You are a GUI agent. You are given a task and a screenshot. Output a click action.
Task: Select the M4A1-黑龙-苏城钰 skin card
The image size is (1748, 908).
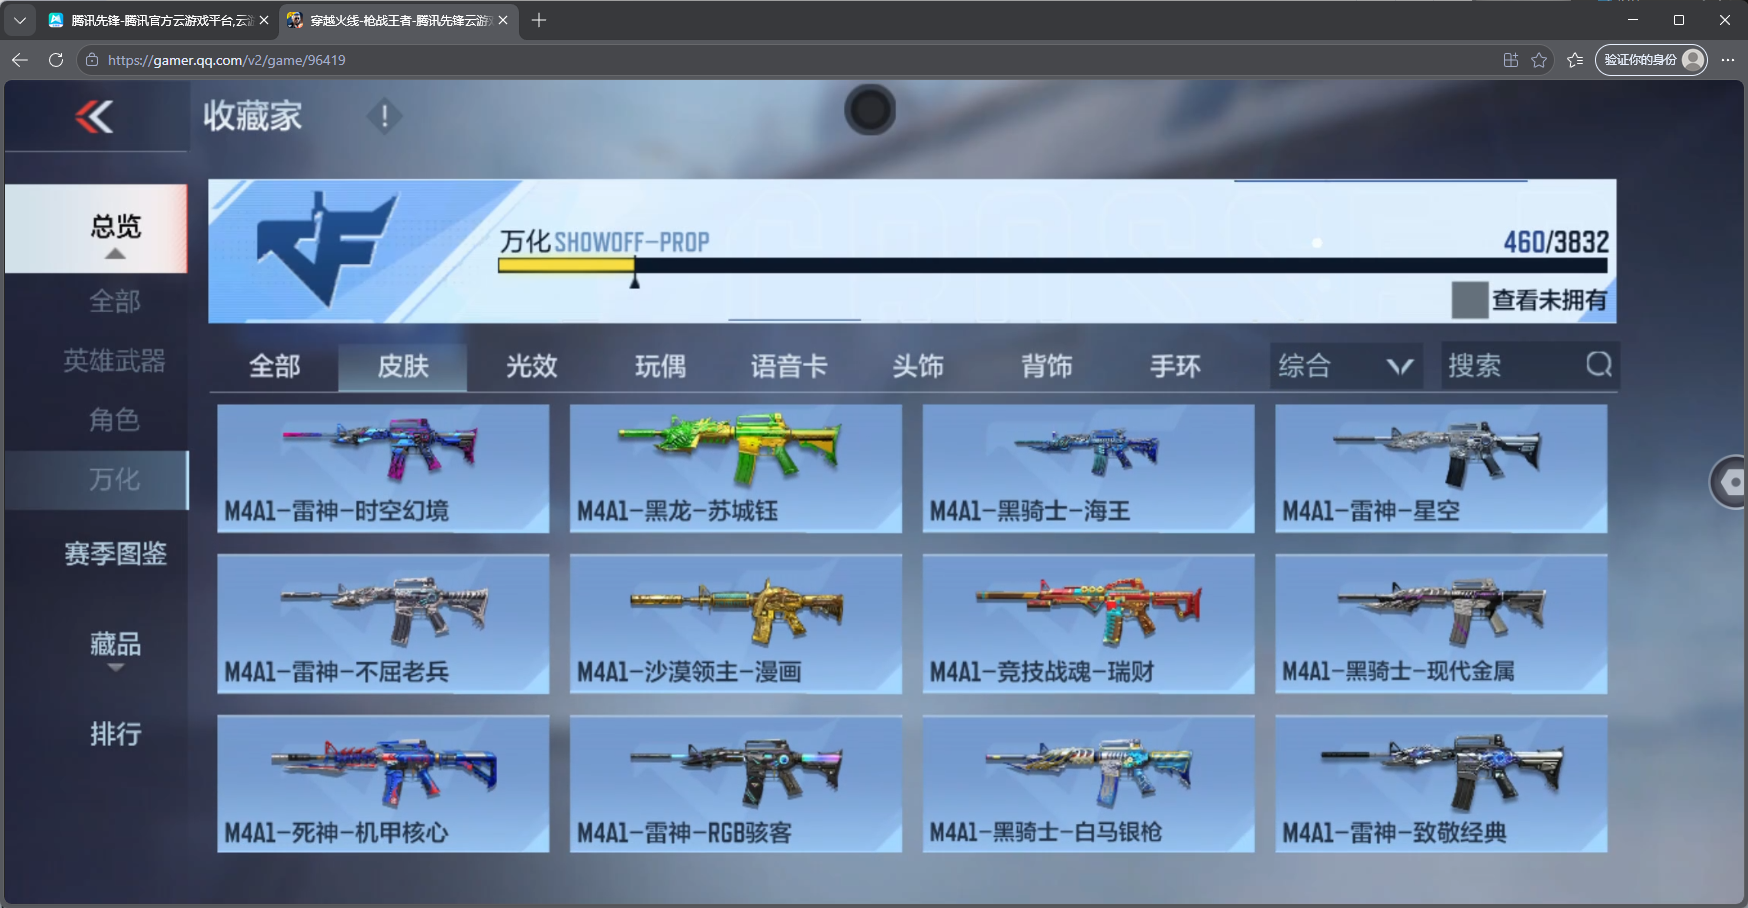[x=736, y=468]
